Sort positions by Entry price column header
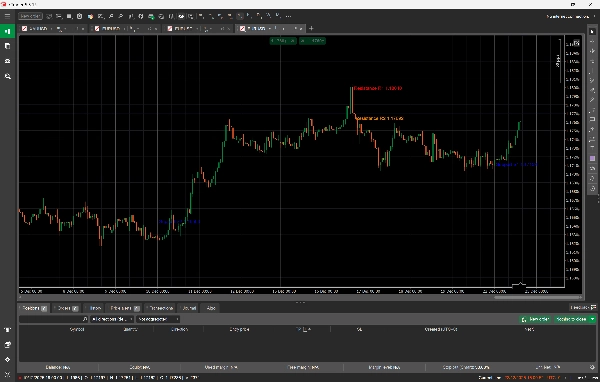The width and height of the screenshot is (600, 382). 240,330
